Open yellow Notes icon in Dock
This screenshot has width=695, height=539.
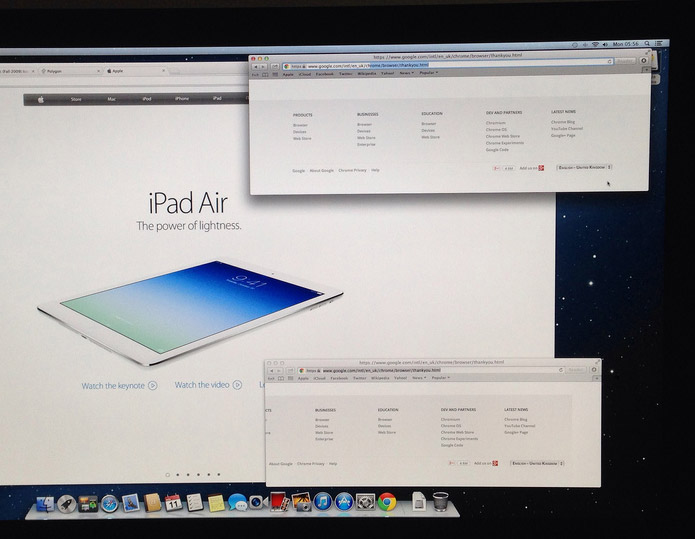[216, 503]
